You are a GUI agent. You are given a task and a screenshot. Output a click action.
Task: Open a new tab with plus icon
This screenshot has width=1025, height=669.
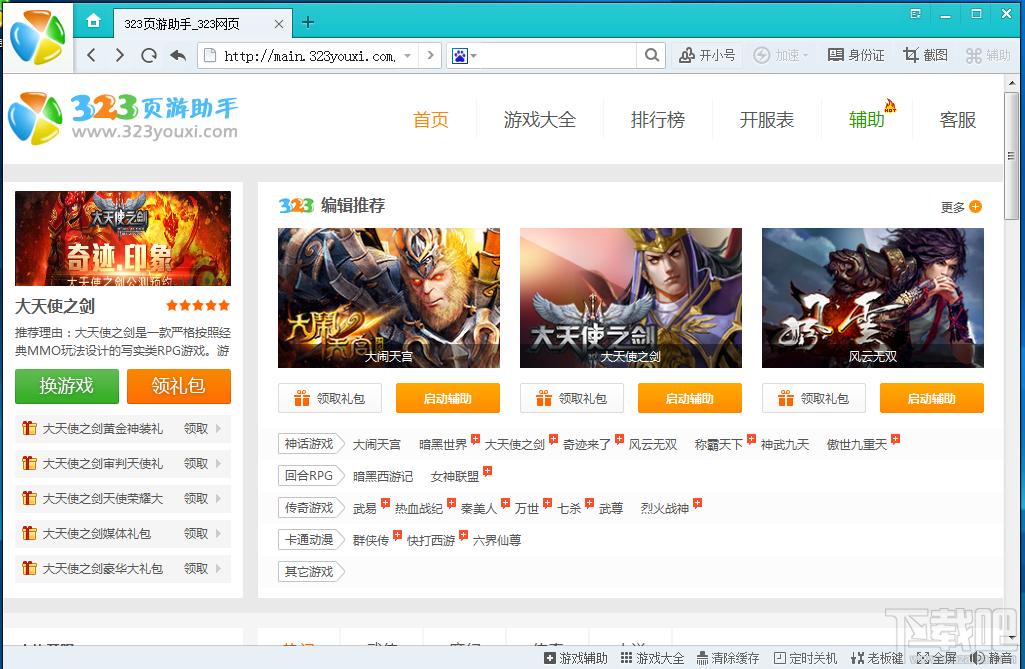coord(308,23)
